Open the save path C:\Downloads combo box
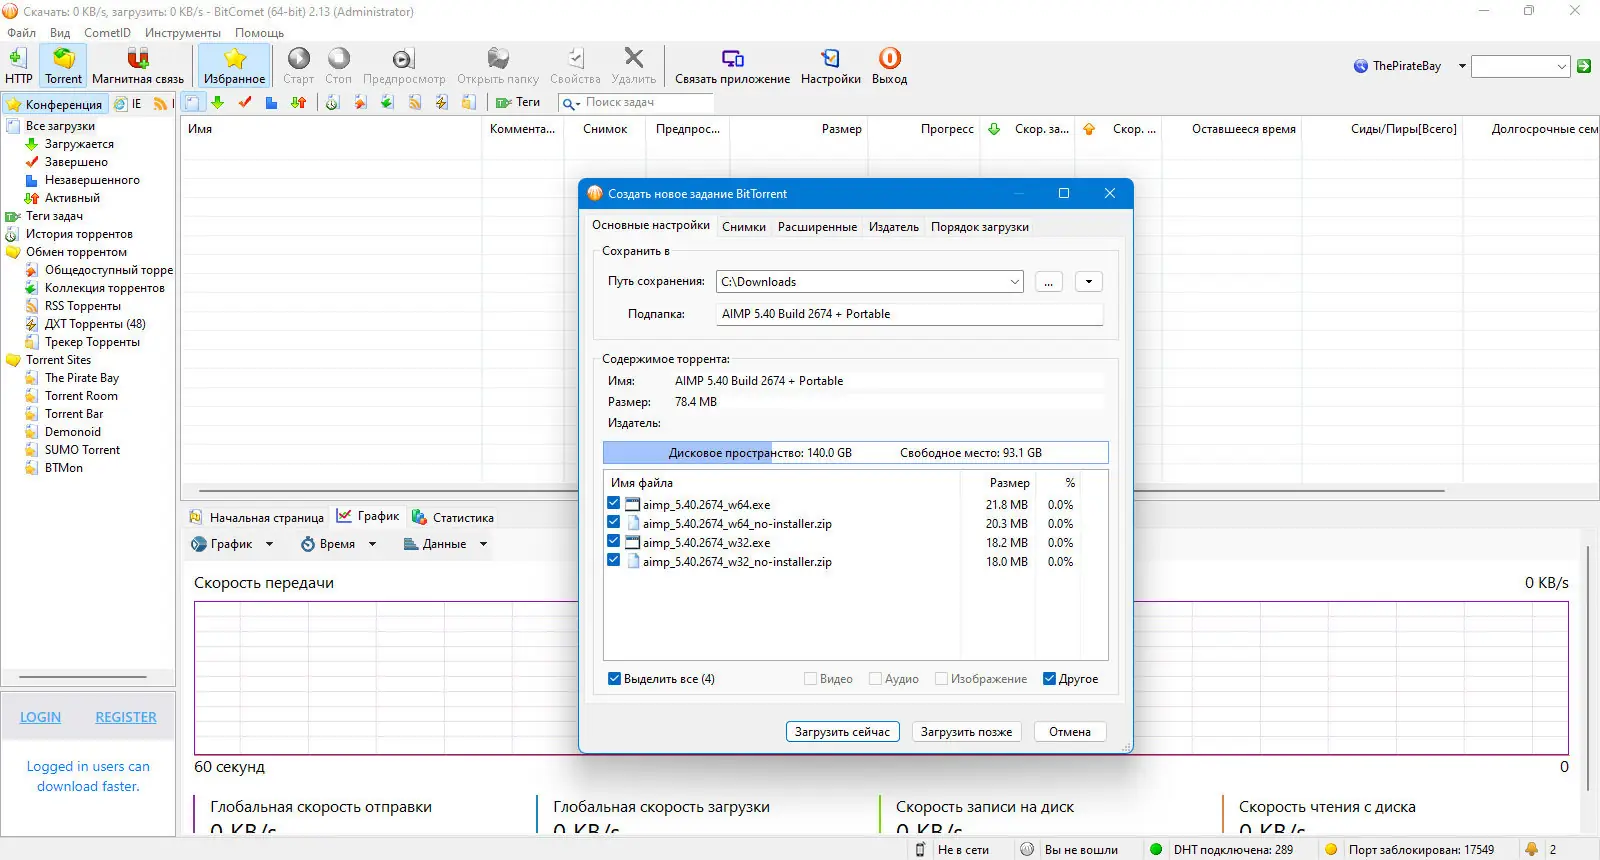 click(870, 282)
